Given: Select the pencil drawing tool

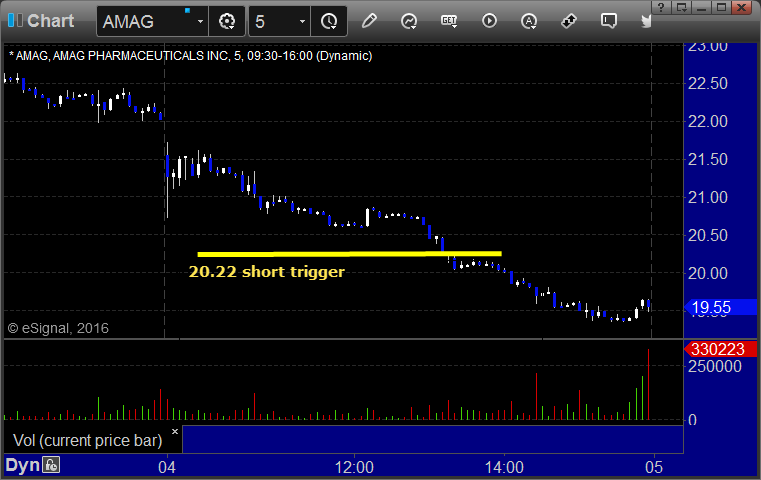Looking at the screenshot, I should [369, 21].
